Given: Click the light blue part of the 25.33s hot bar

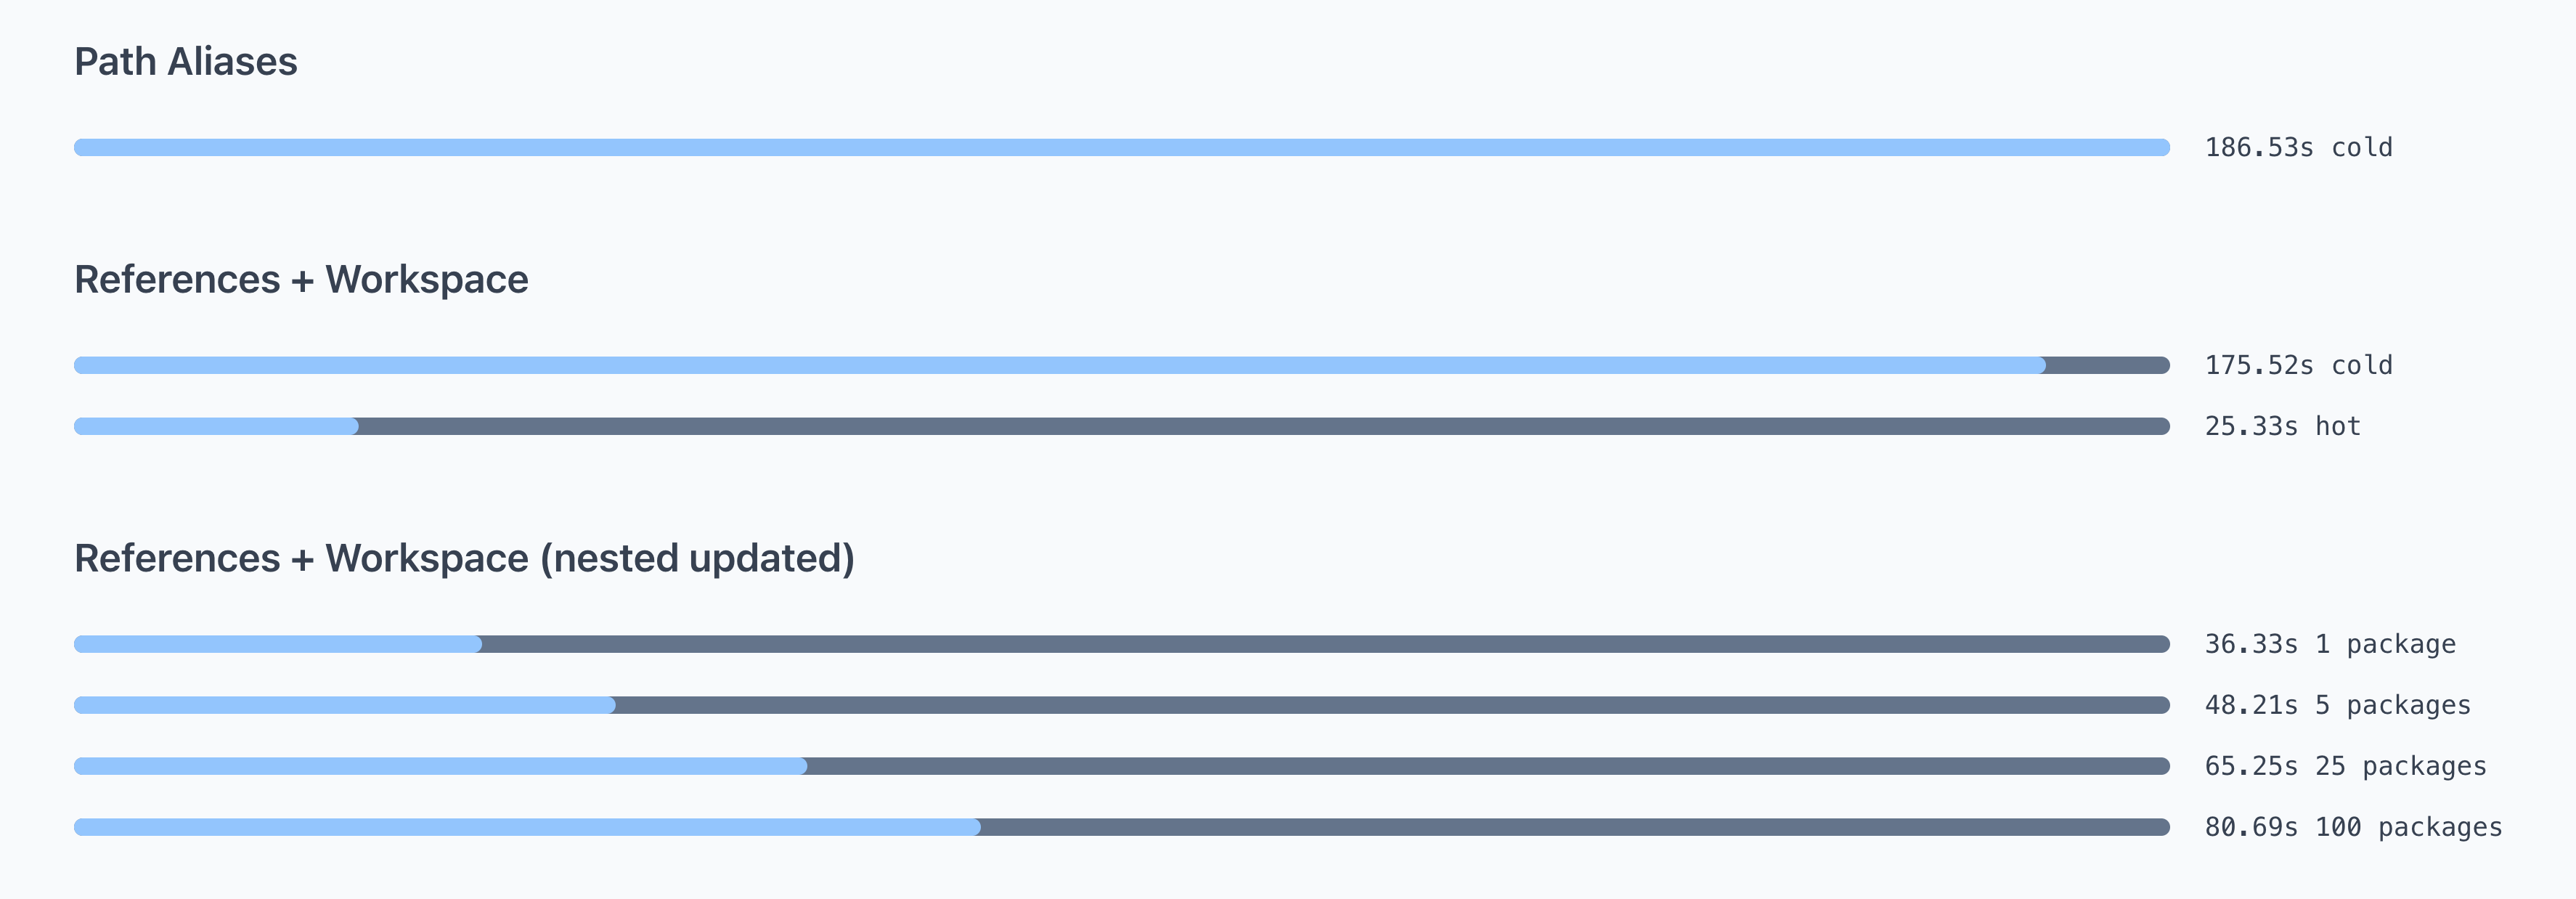Looking at the screenshot, I should click(x=216, y=427).
